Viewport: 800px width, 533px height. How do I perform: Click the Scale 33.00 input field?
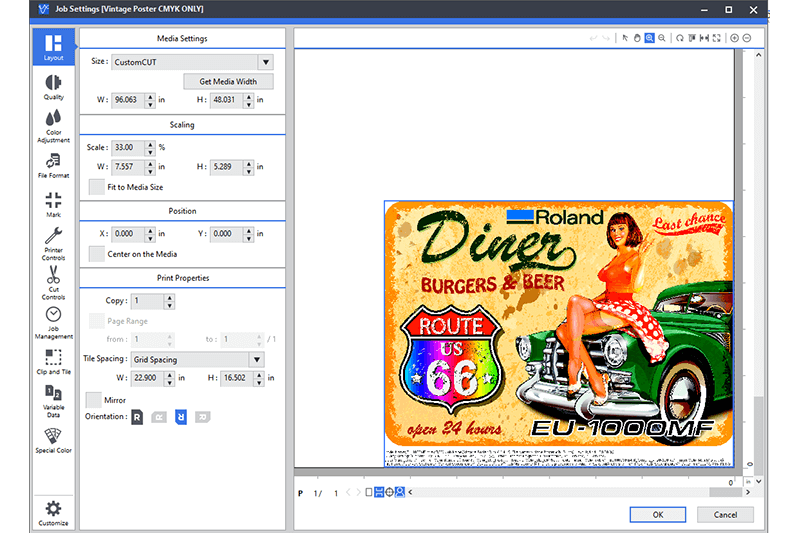[x=129, y=147]
